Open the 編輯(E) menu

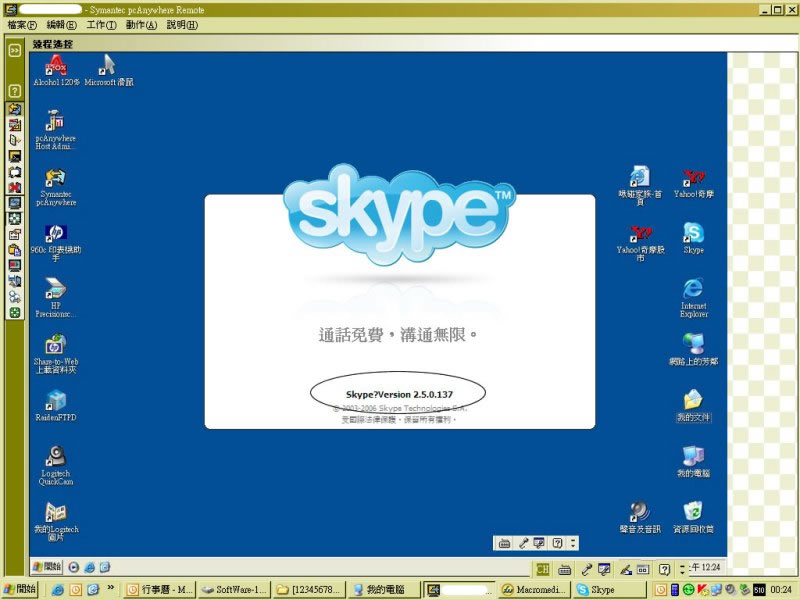pyautogui.click(x=61, y=24)
